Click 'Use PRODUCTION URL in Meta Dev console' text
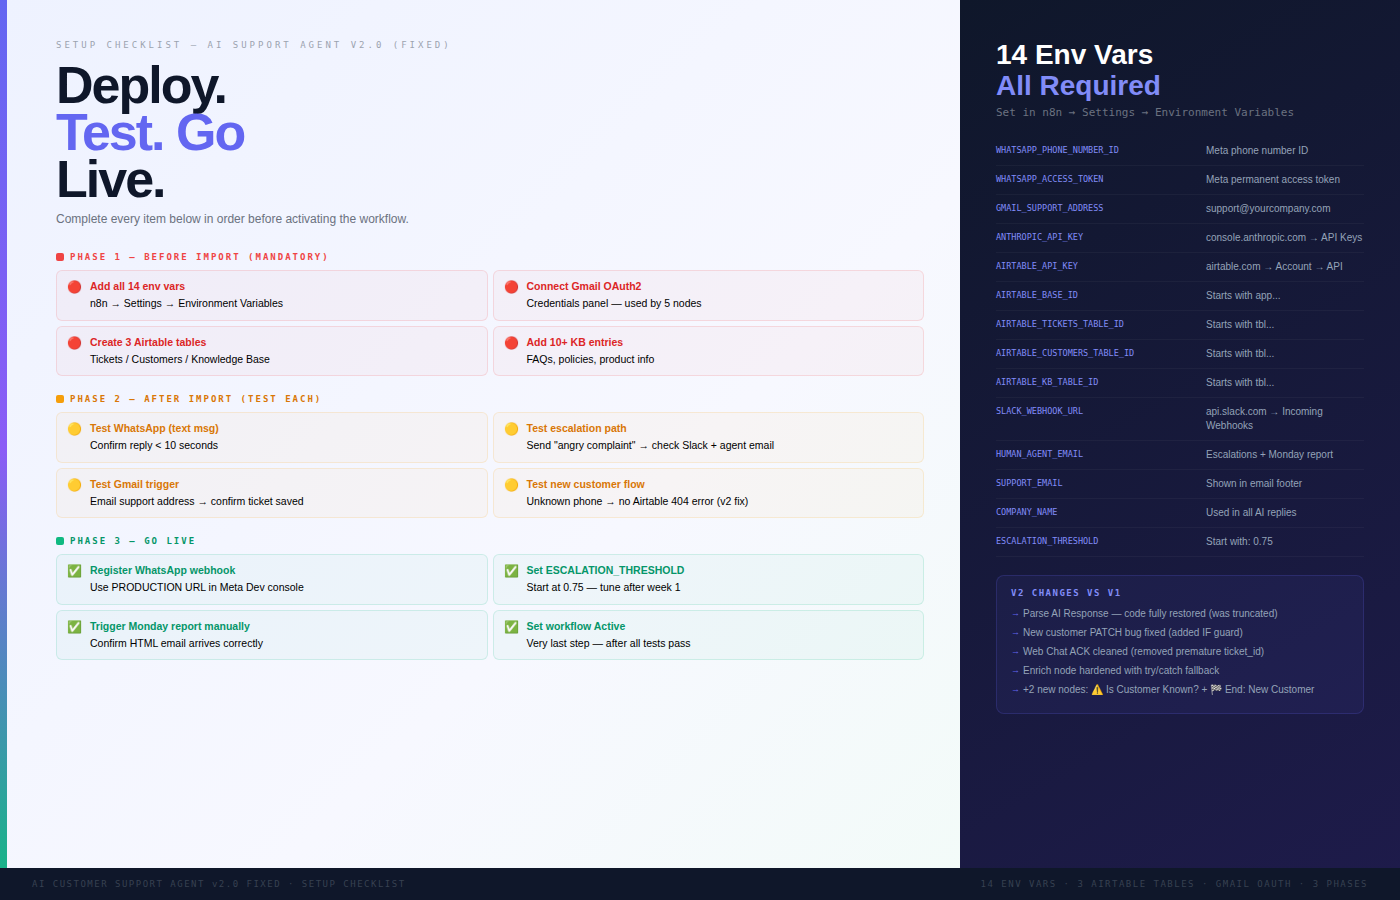This screenshot has width=1400, height=900. 197,587
